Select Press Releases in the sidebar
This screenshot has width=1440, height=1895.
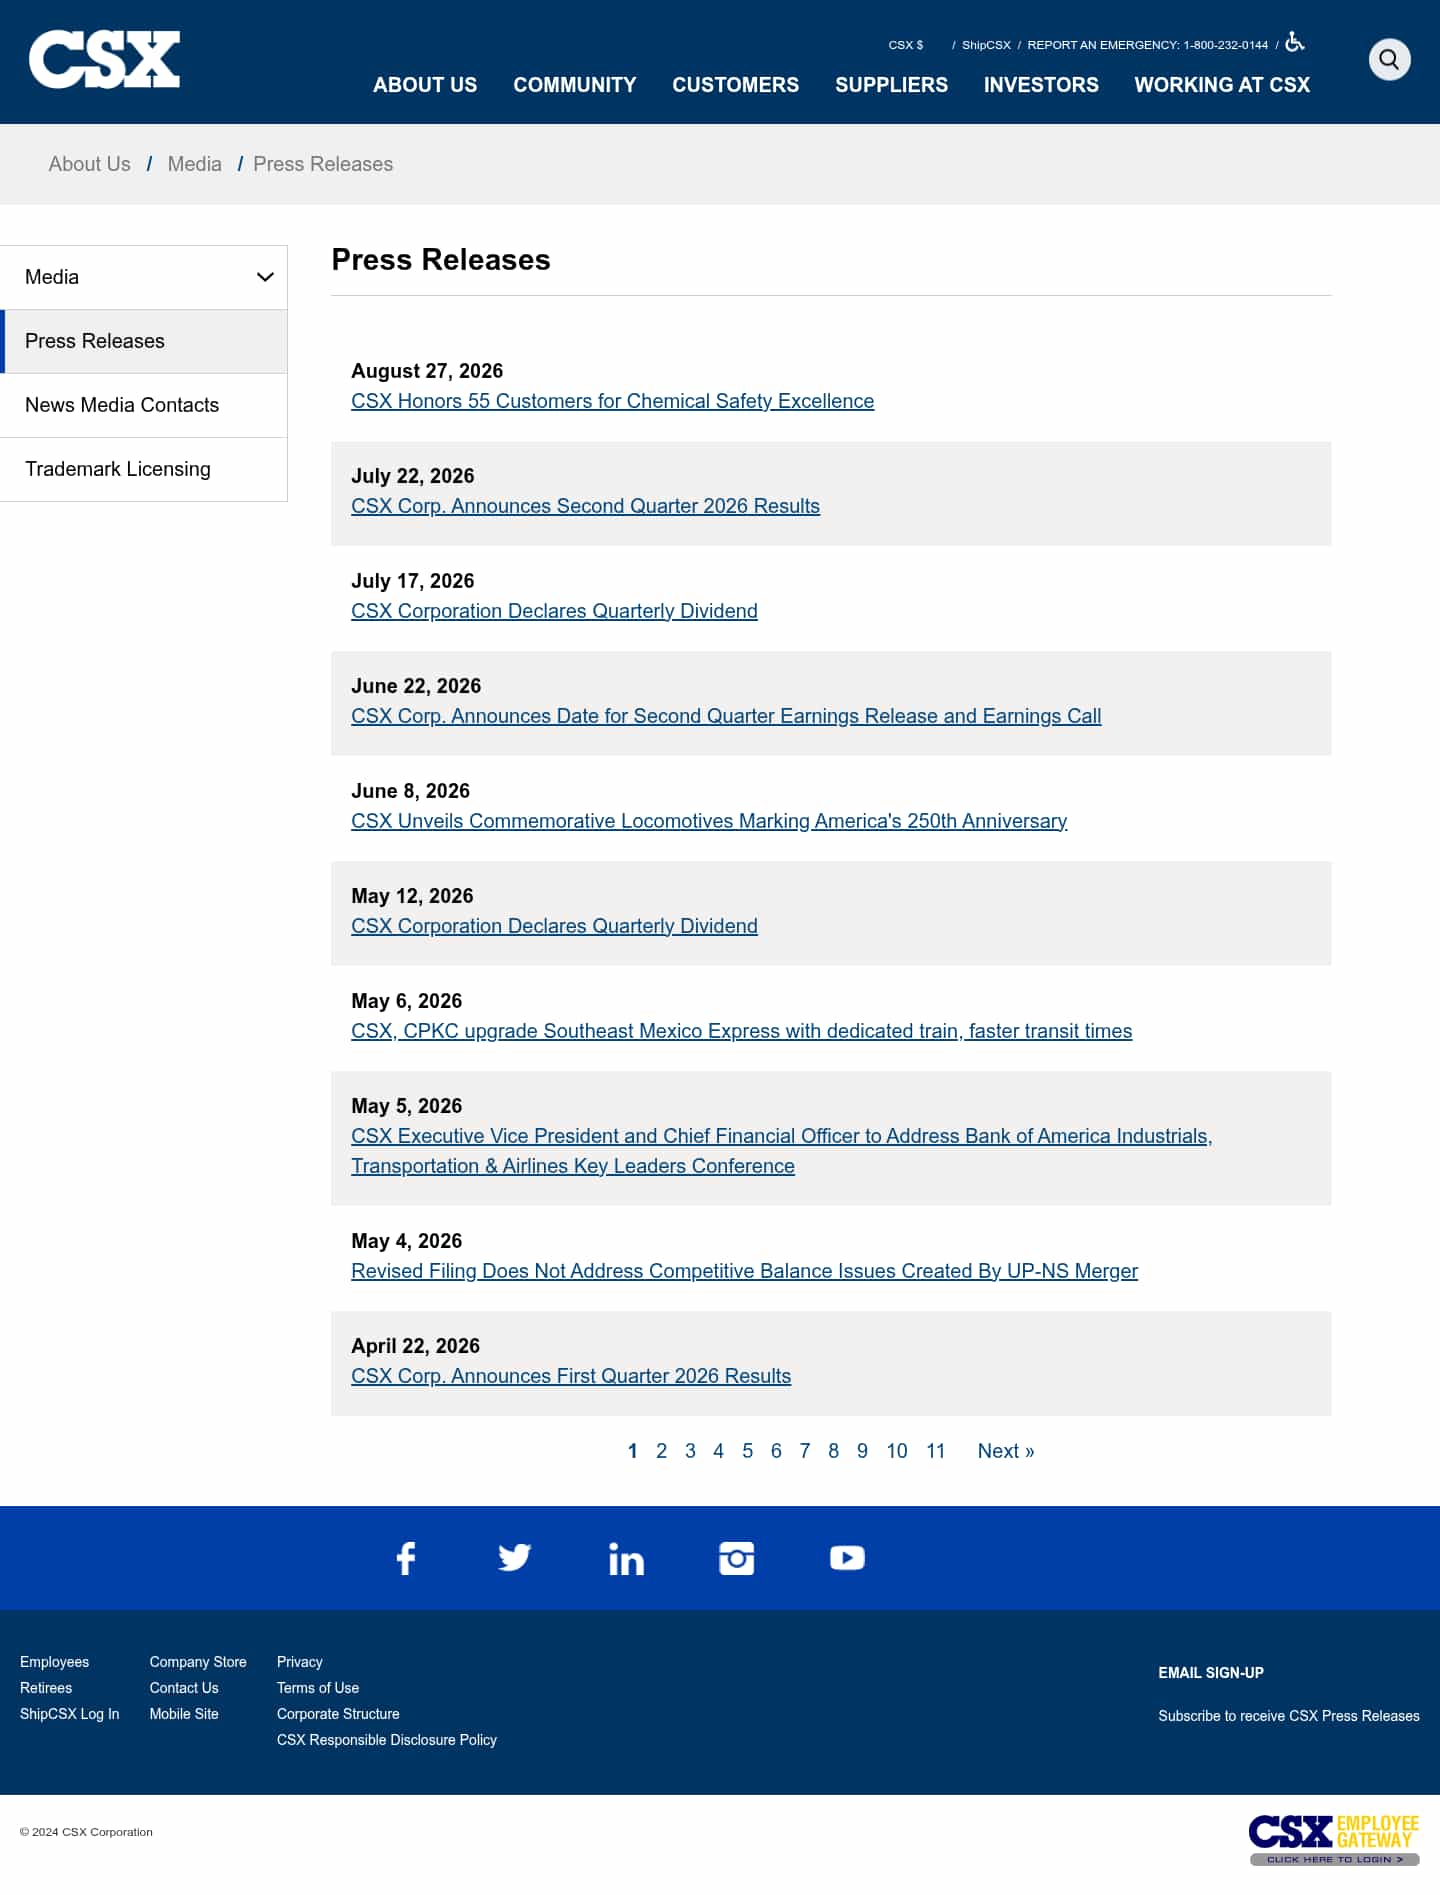pos(144,341)
